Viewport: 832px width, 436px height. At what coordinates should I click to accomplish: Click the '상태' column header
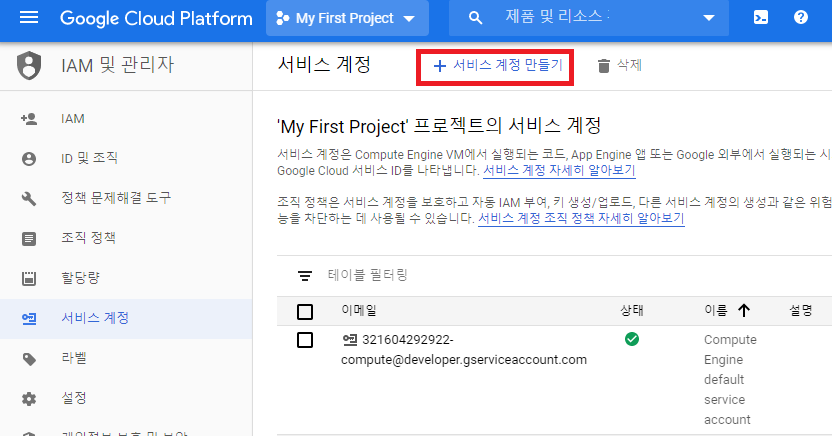tap(631, 310)
